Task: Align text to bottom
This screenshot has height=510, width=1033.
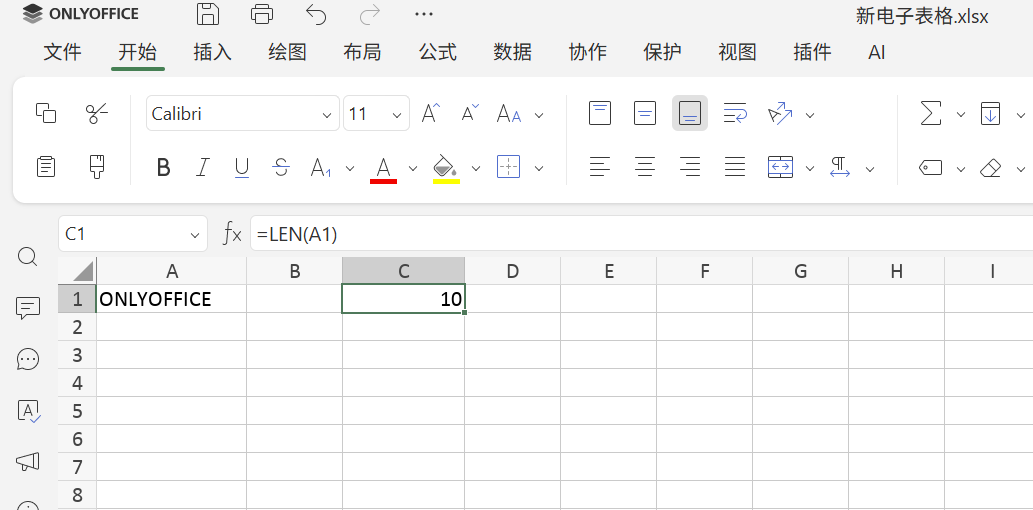Action: coord(690,113)
